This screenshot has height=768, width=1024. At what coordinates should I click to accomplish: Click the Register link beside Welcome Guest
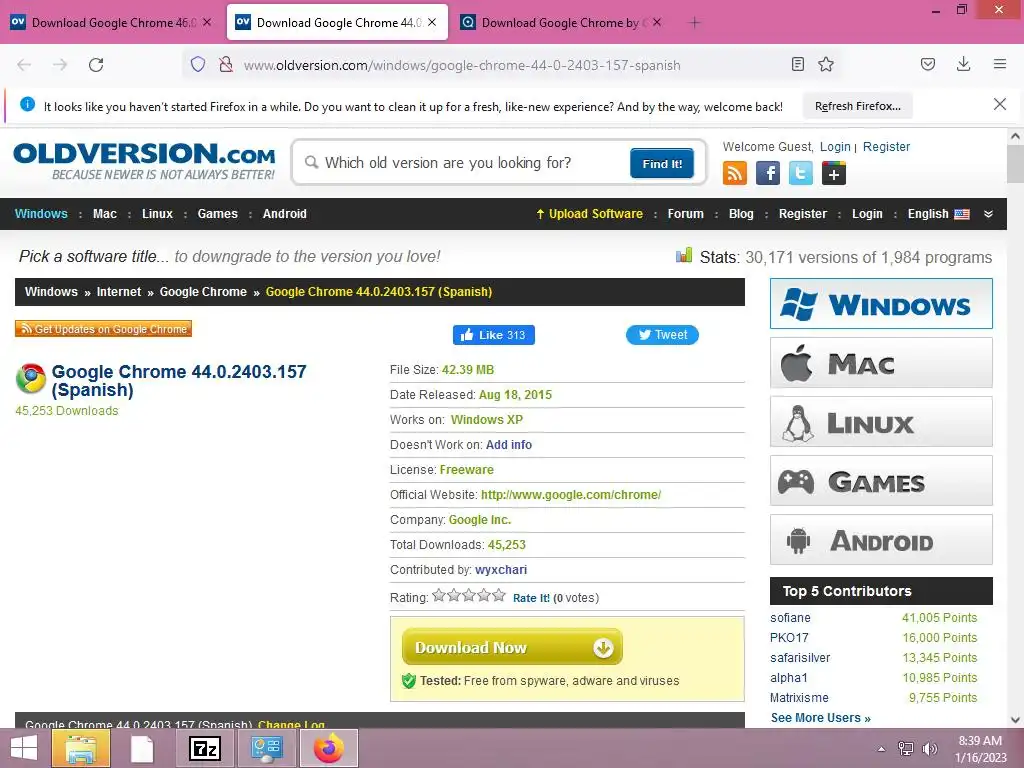[886, 147]
